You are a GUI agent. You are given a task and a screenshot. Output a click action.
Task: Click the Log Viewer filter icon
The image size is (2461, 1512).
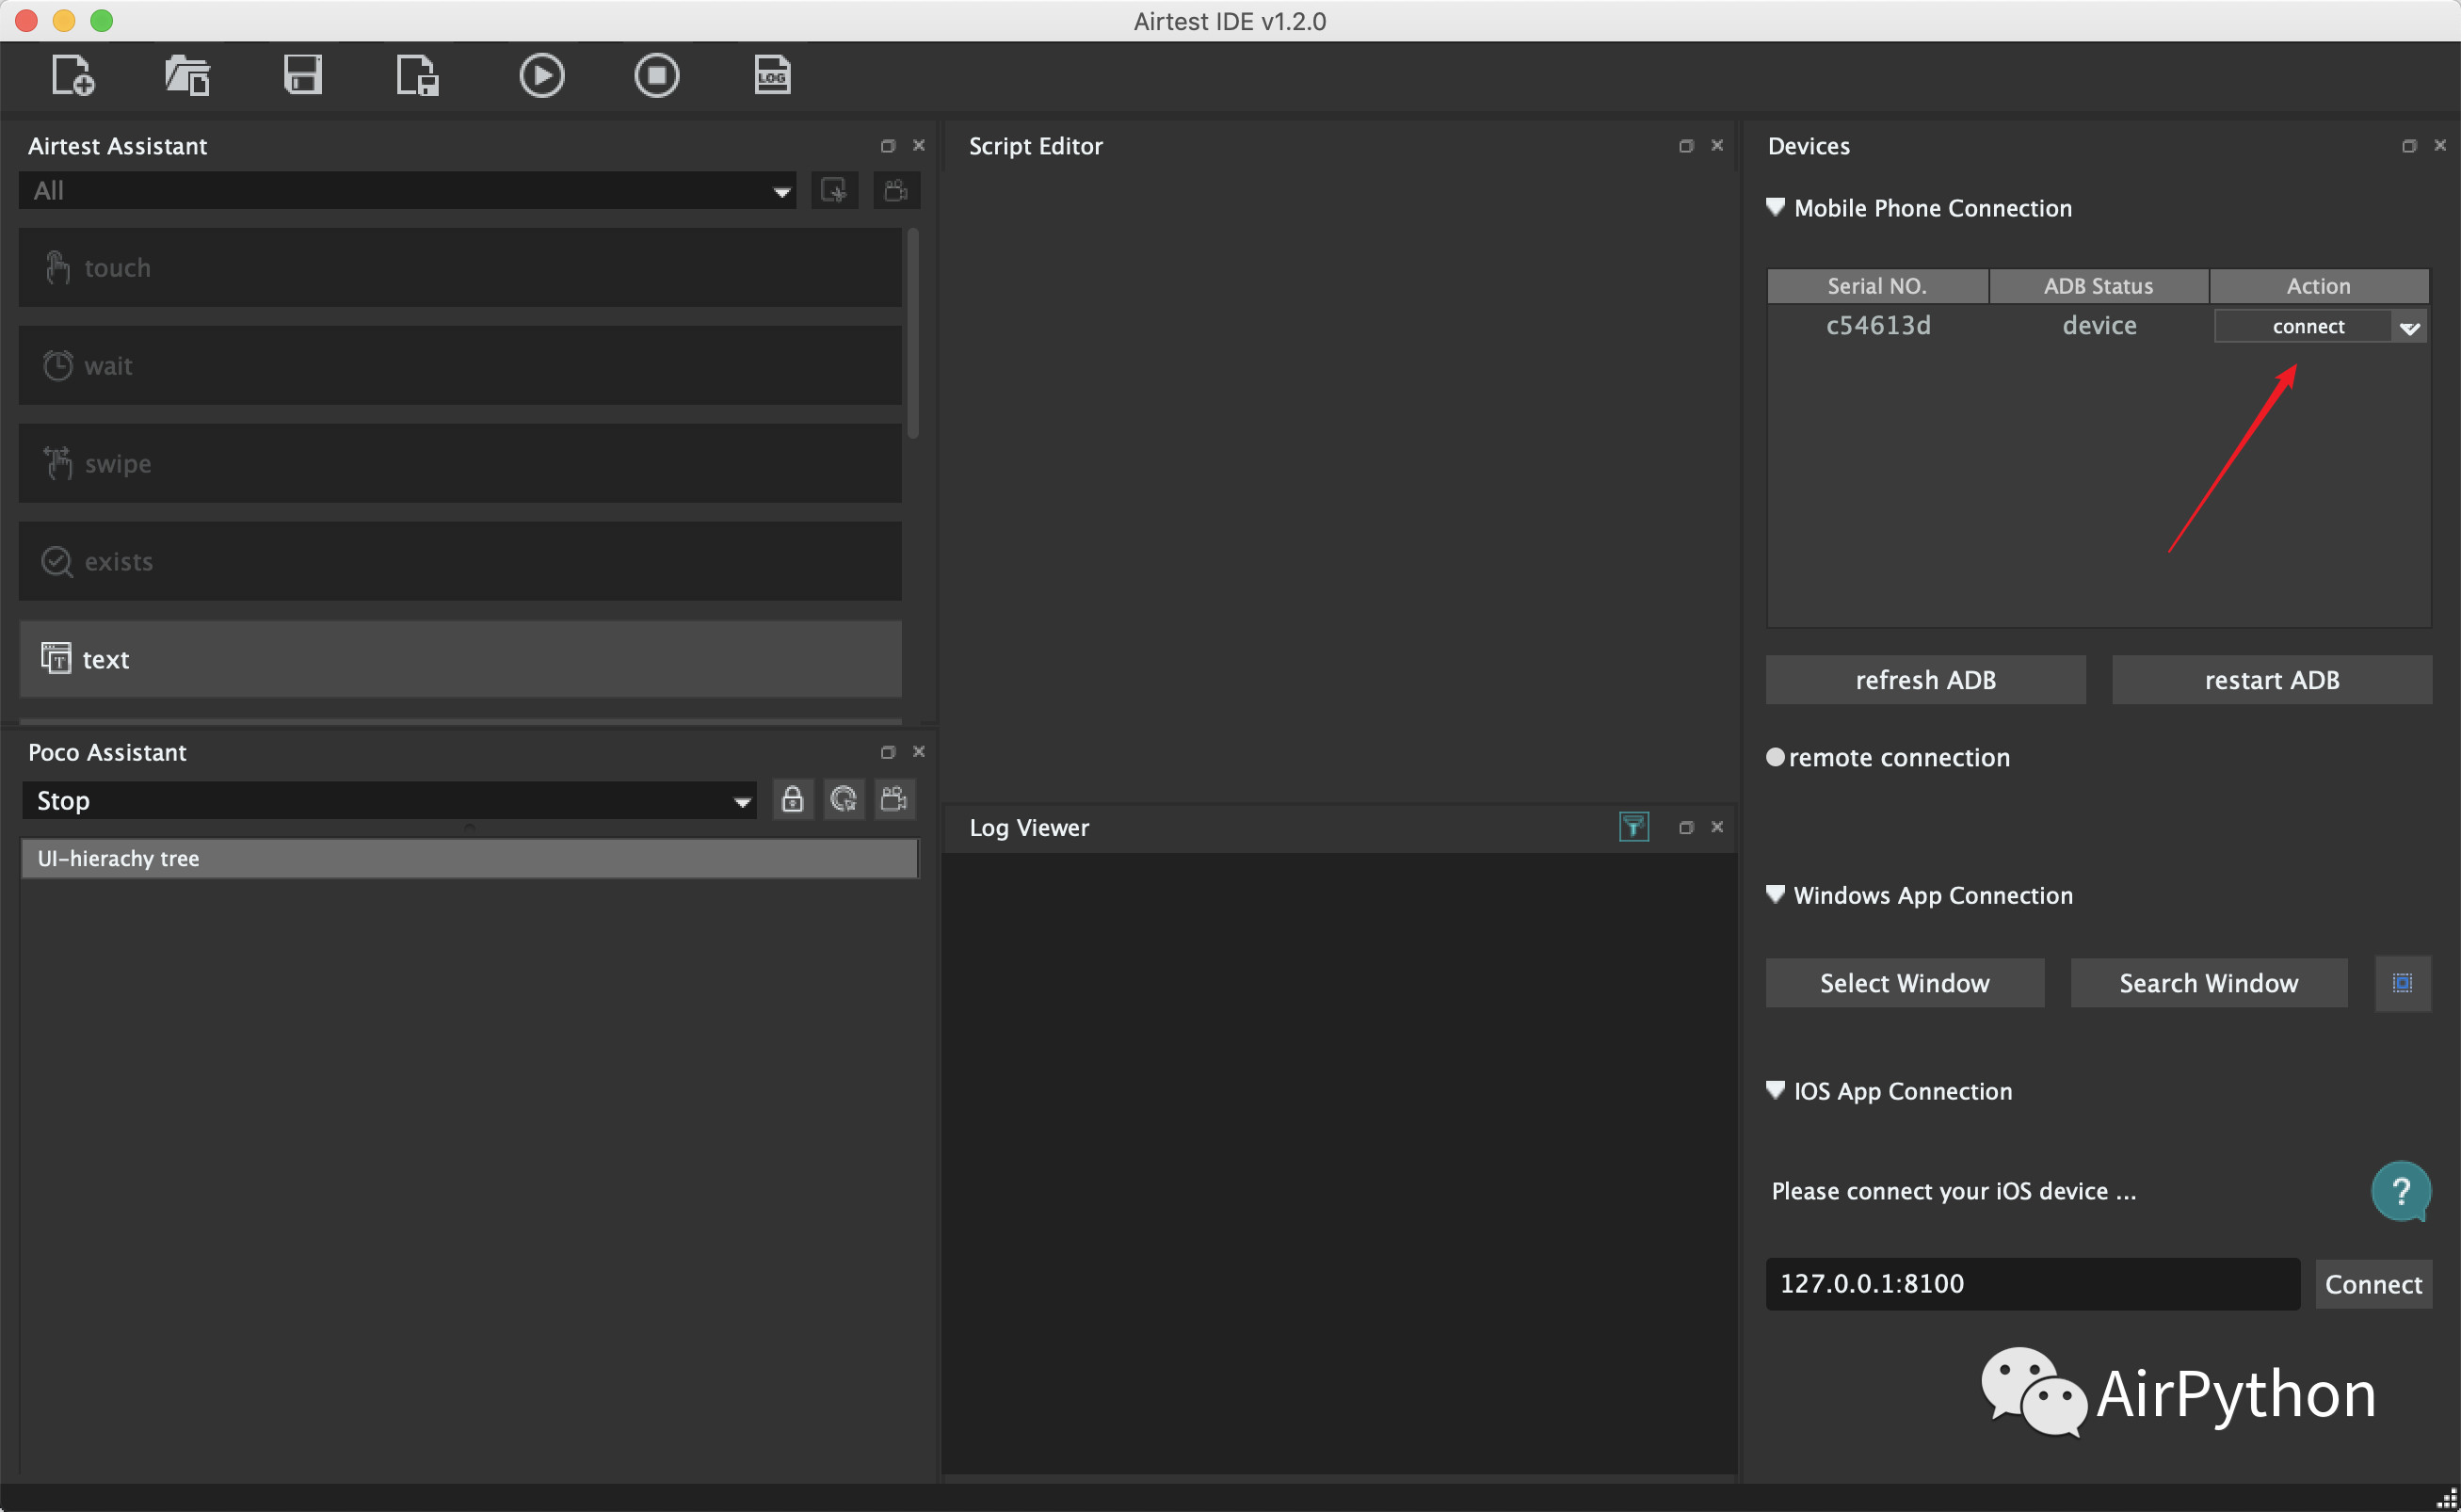(1633, 827)
